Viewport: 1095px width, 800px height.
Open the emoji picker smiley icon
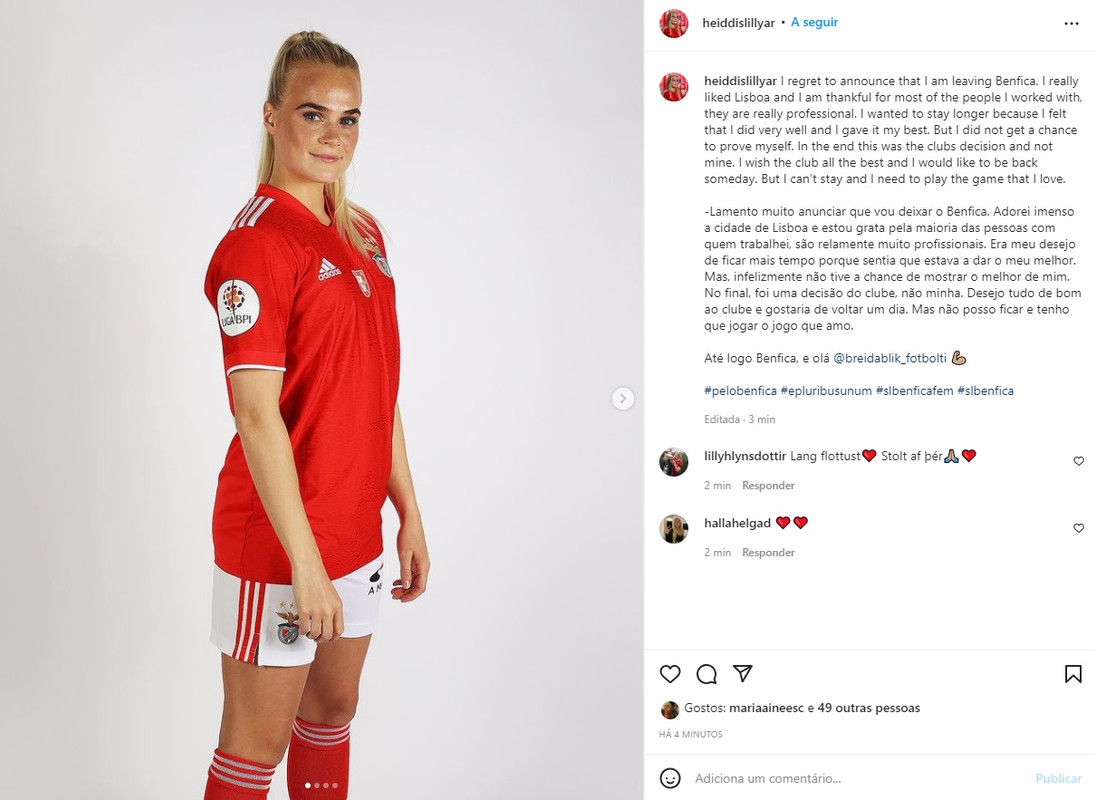point(670,778)
